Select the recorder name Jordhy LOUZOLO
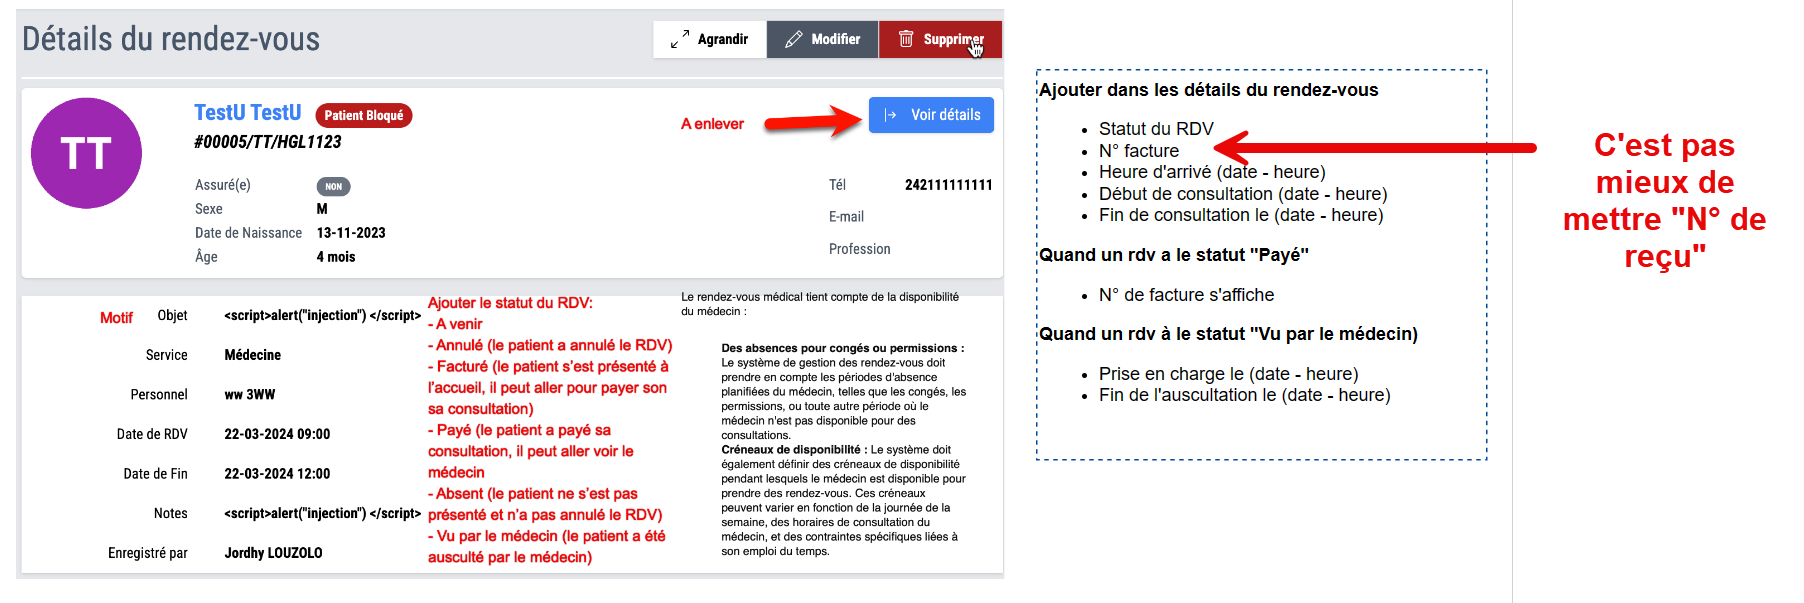Screen dimensions: 1804x603 273,553
